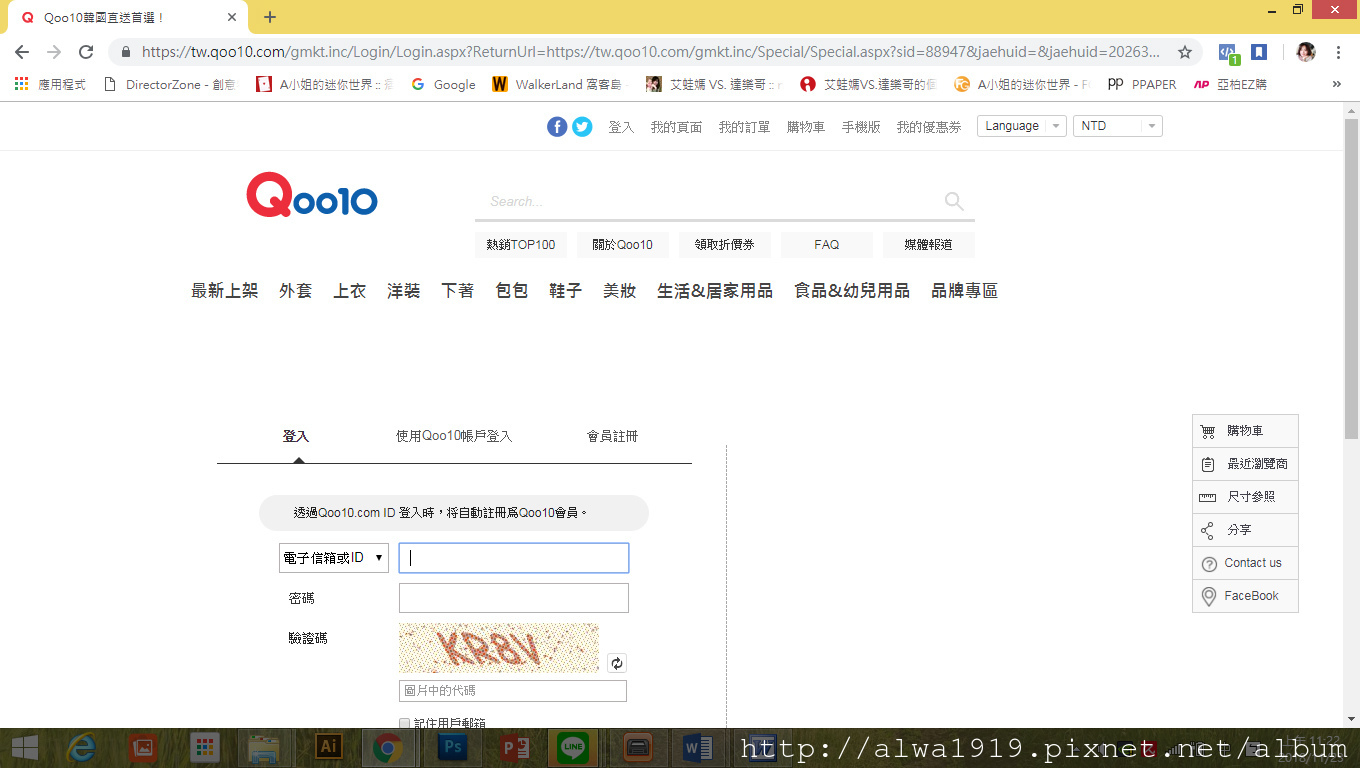This screenshot has width=1360, height=768.
Task: Open the Twitter icon in the top bar
Action: (582, 127)
